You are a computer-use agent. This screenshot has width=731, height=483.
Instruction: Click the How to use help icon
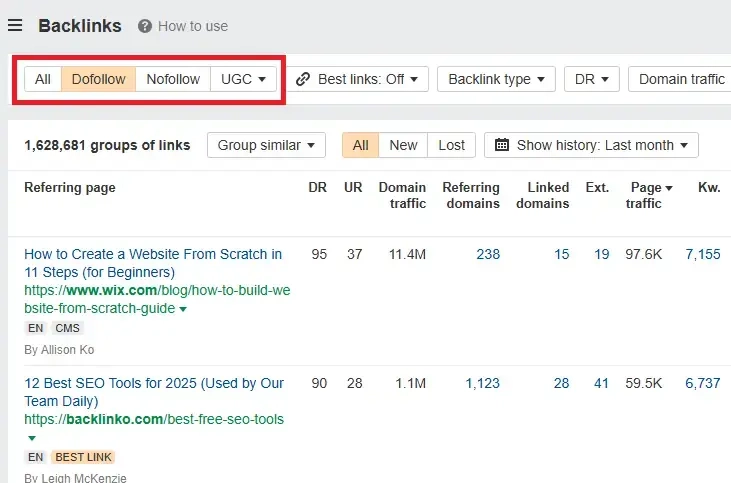pos(145,26)
